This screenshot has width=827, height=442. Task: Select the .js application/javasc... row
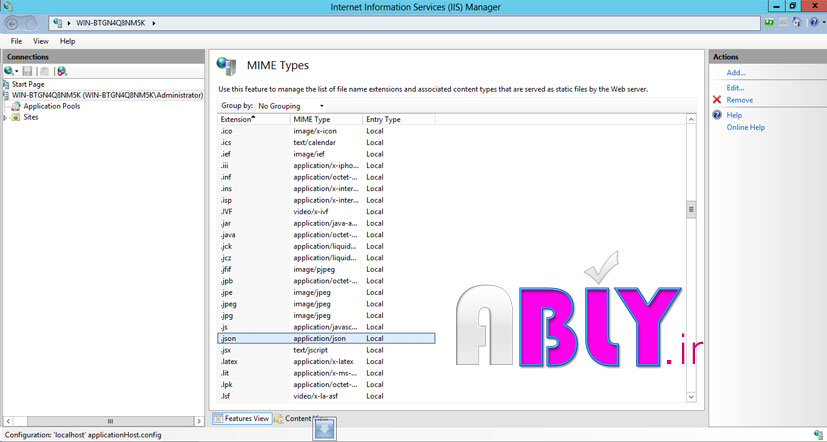point(326,327)
